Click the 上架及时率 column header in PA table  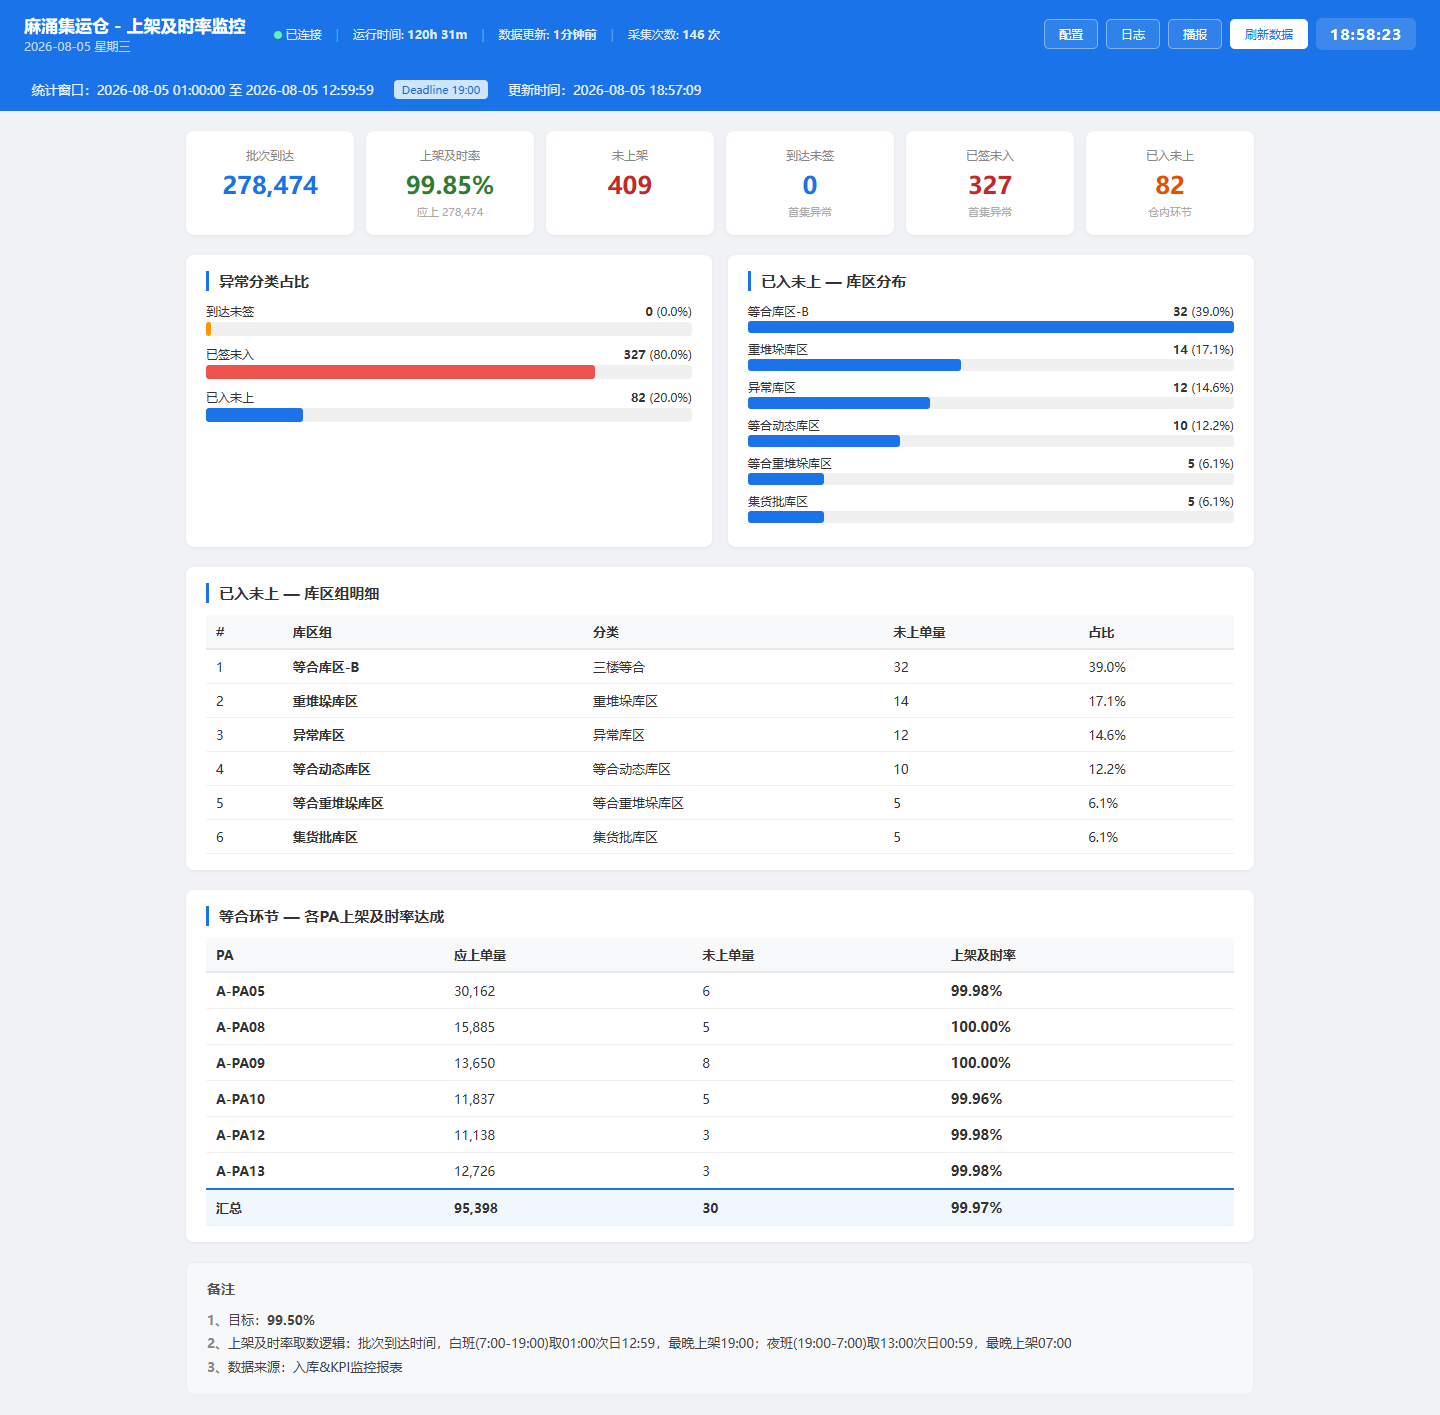[983, 955]
